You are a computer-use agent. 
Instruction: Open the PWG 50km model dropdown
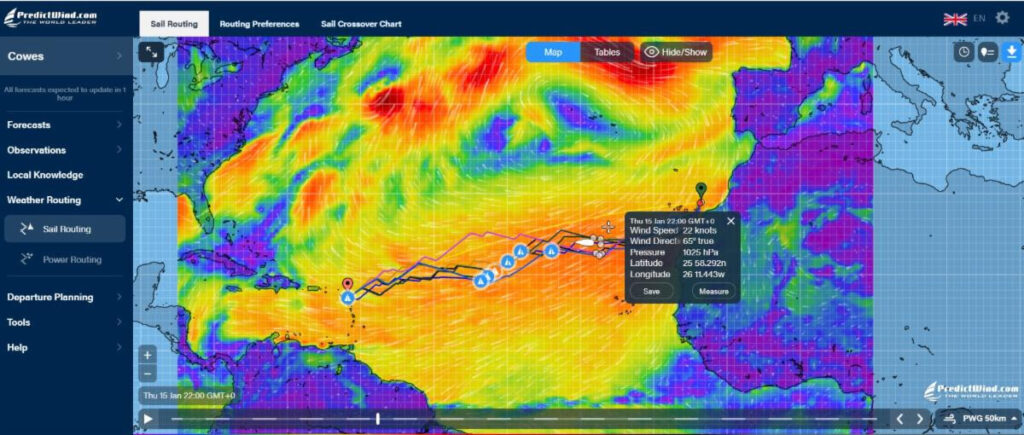[979, 418]
